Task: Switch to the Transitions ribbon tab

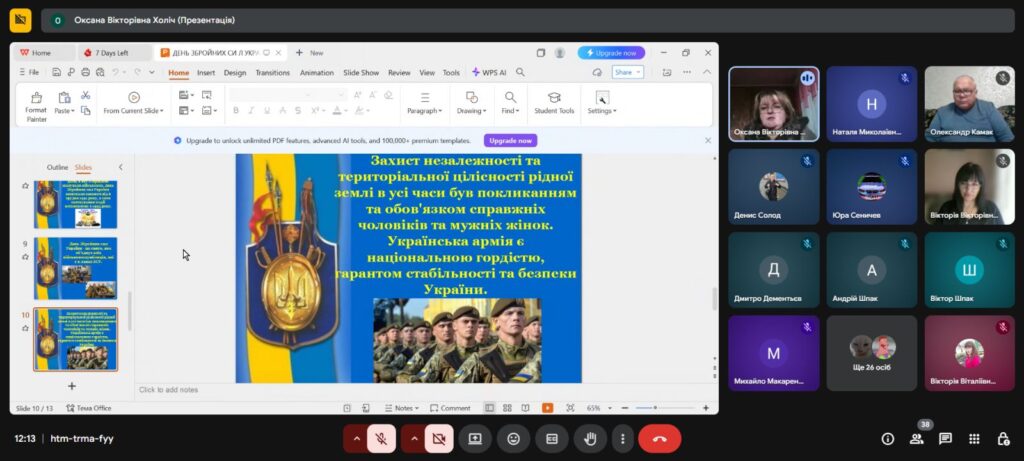Action: 272,72
